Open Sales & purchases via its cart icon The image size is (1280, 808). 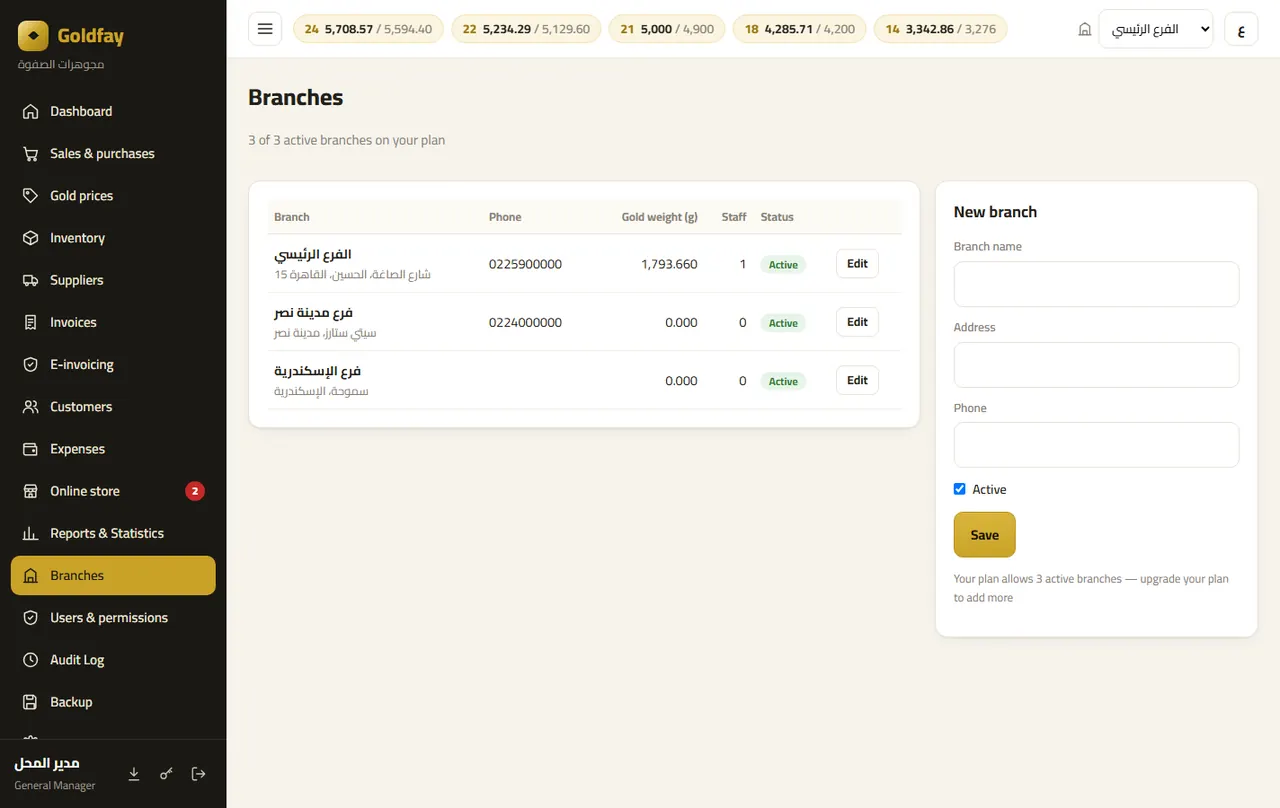31,153
